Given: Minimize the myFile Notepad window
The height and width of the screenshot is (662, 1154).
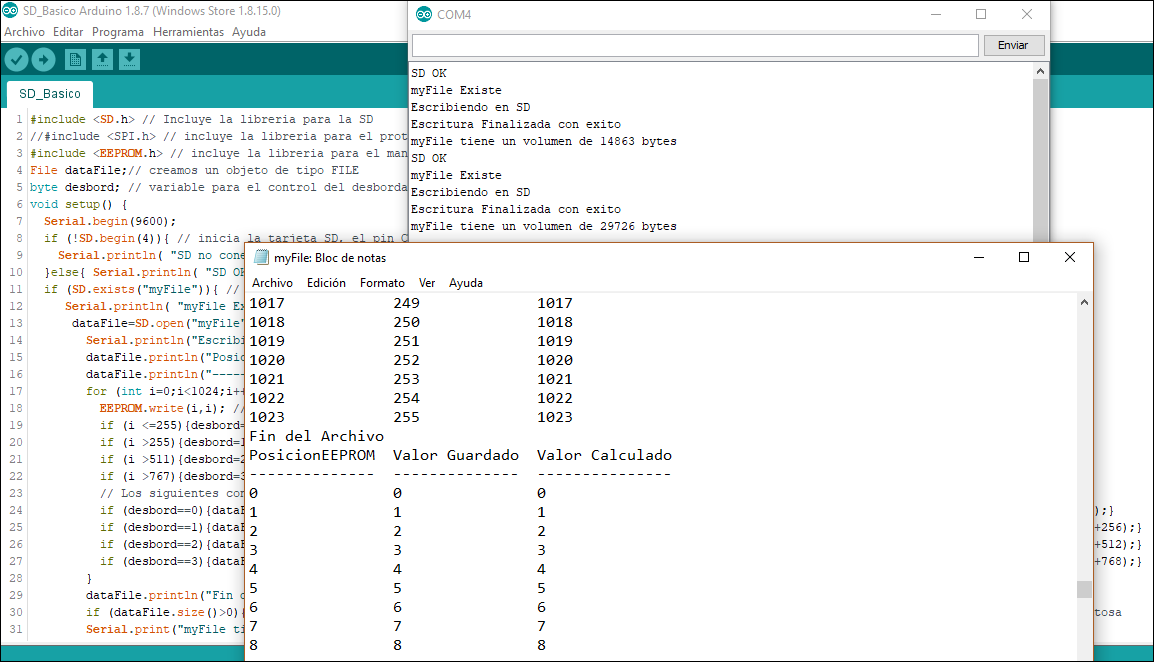Looking at the screenshot, I should (979, 257).
